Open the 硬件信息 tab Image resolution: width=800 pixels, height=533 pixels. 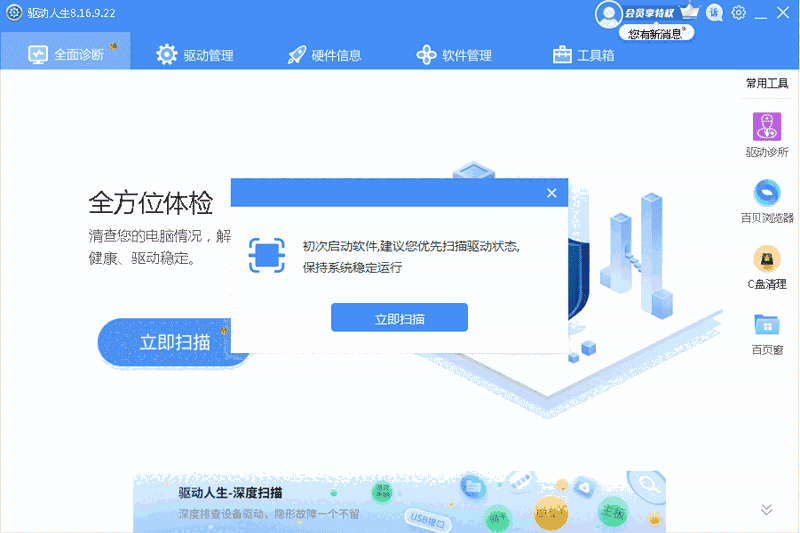coord(324,55)
